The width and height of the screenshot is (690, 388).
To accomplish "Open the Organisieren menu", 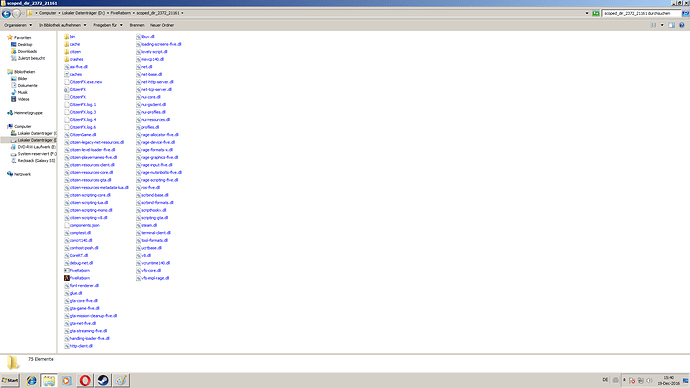I will (x=18, y=25).
